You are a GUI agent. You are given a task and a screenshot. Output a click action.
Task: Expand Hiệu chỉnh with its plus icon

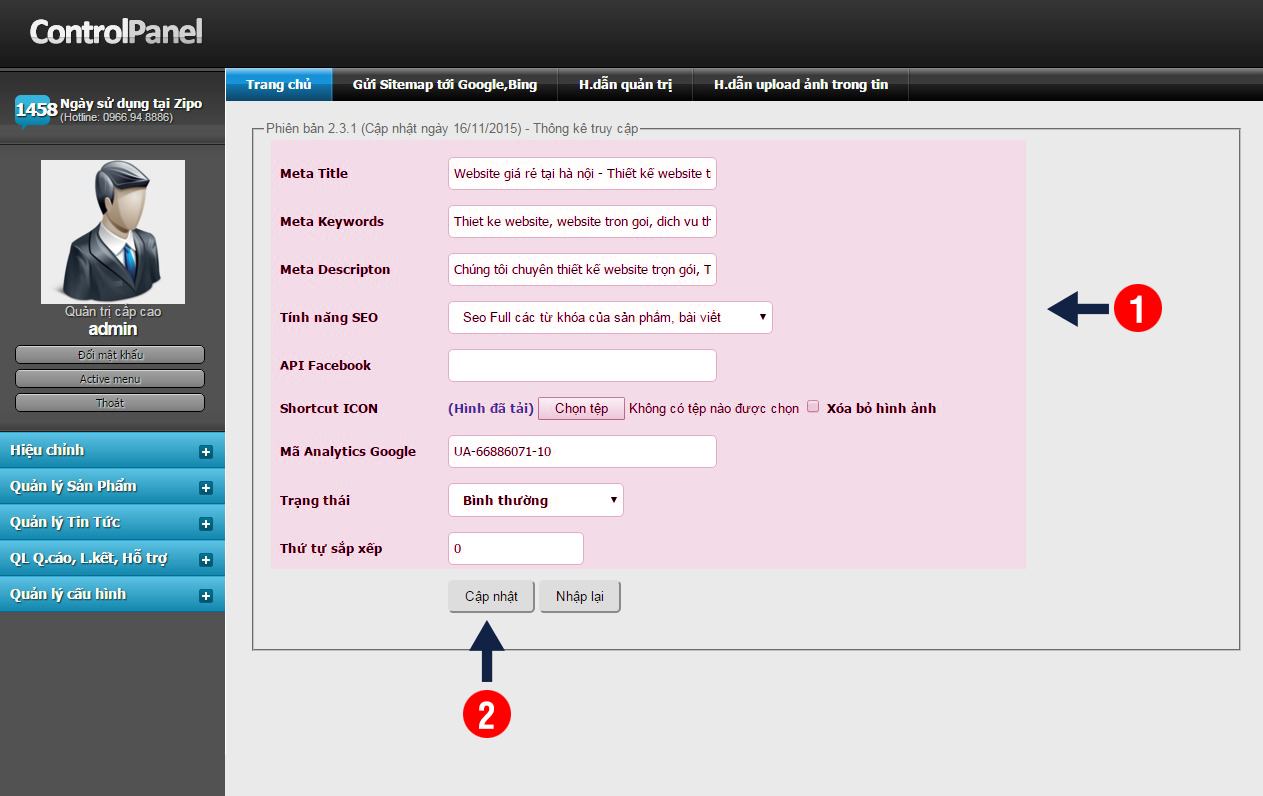[x=206, y=452]
